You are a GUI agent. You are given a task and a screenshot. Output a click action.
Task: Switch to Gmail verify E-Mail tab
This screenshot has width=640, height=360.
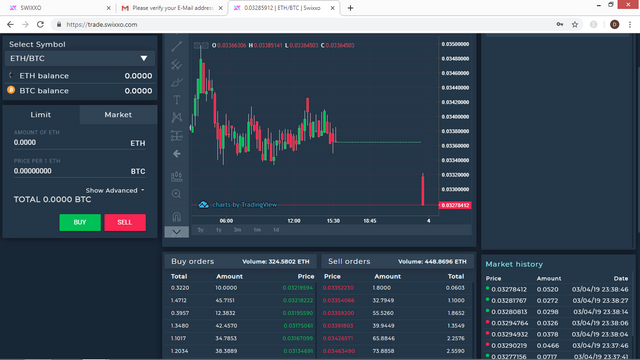(172, 8)
